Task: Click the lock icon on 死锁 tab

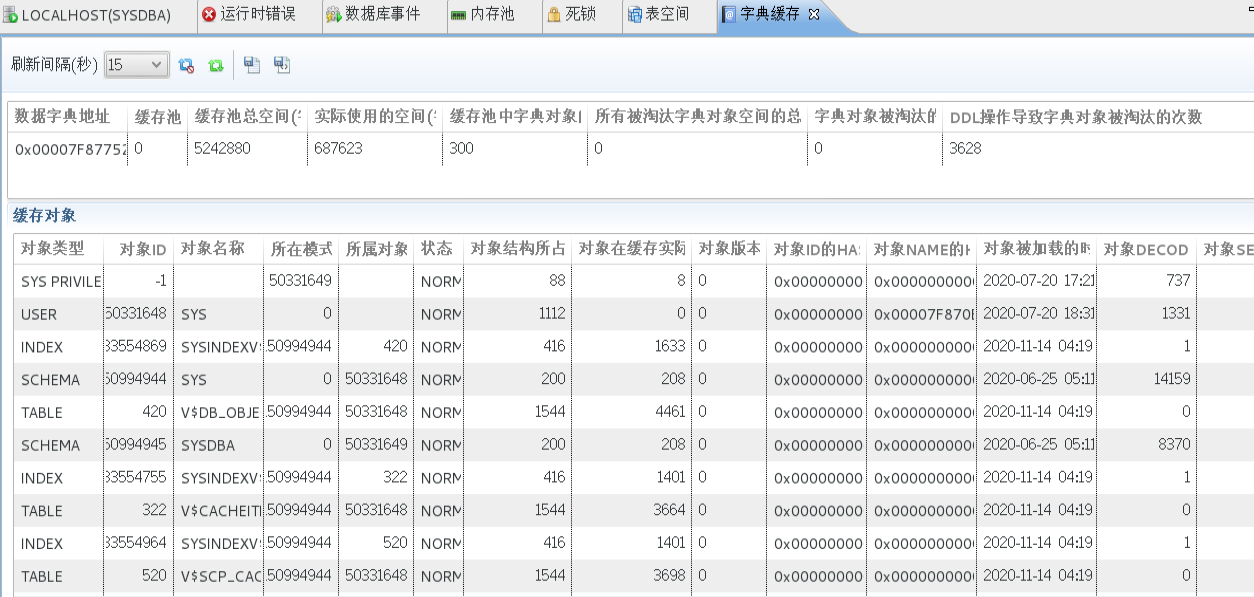Action: (554, 15)
